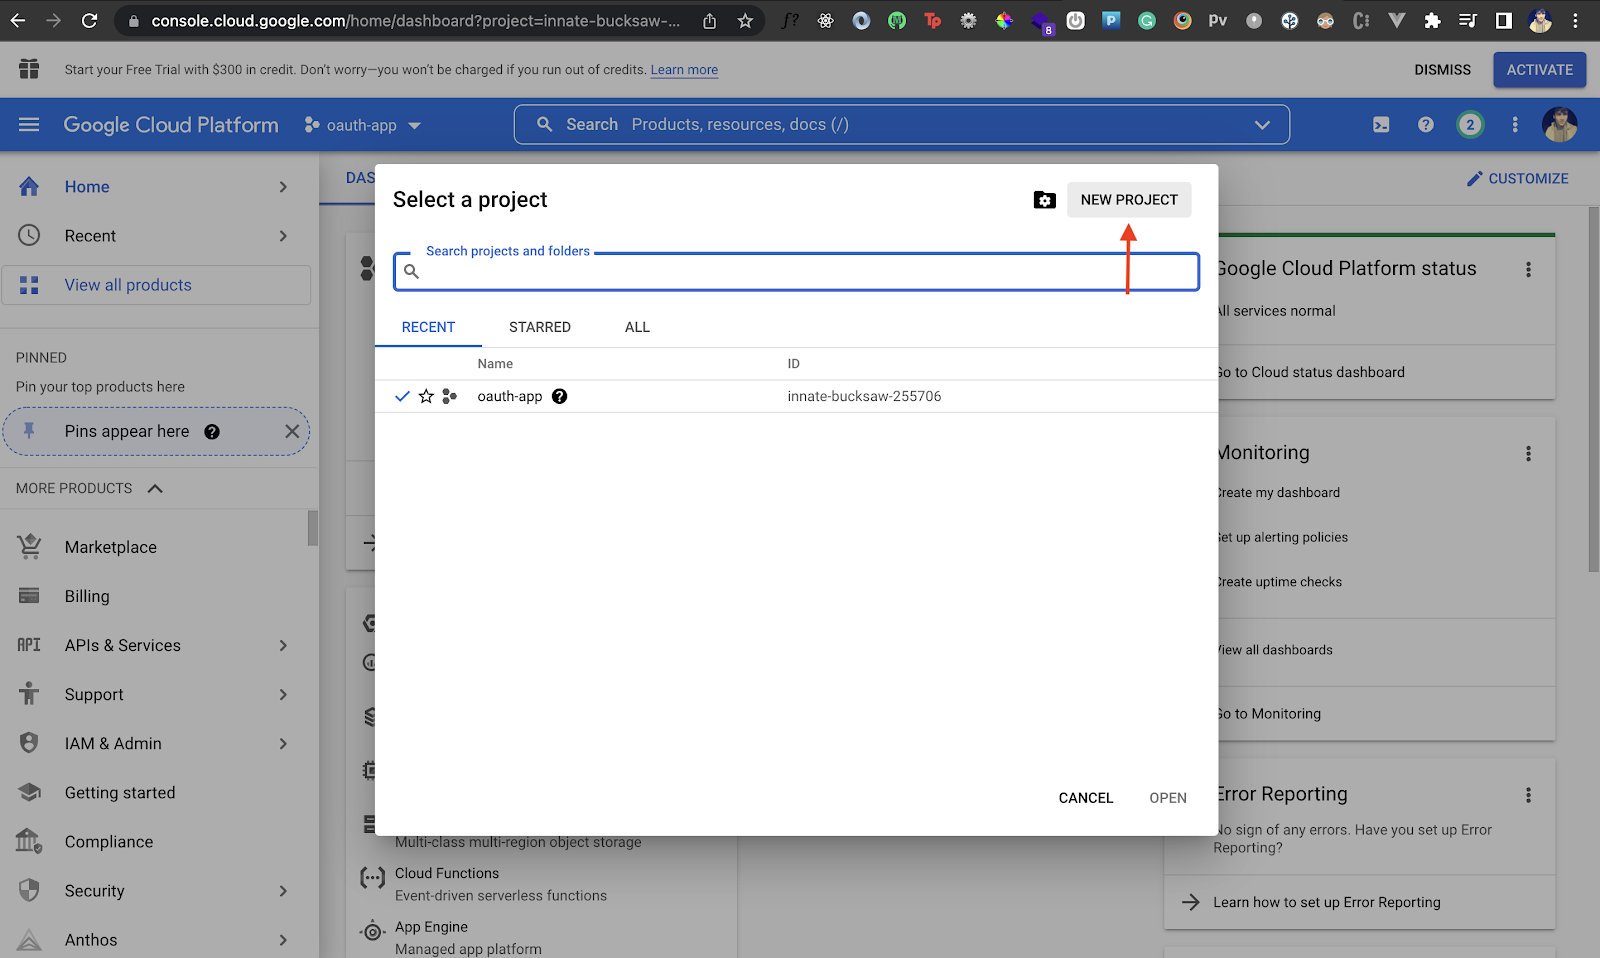This screenshot has width=1600, height=958.
Task: Open the account avatar in the blue header
Action: [1560, 125]
